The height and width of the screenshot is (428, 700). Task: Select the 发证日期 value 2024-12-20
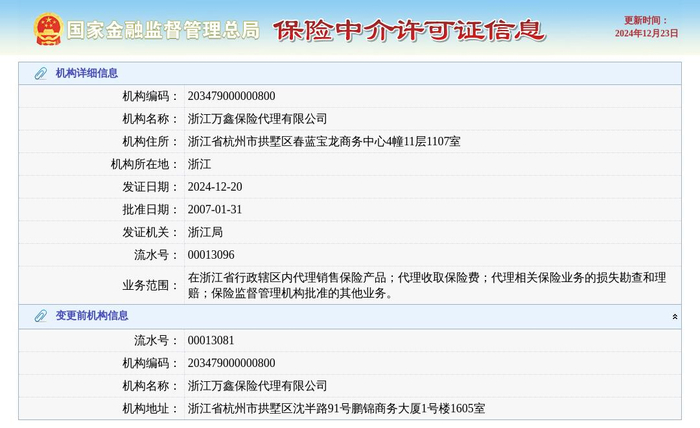[x=215, y=187]
